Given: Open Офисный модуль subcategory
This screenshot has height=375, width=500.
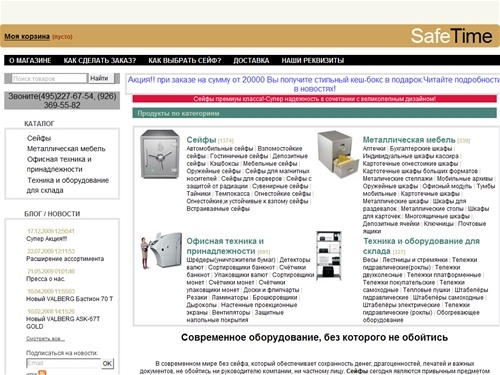Looking at the screenshot, I should pos(447,186).
